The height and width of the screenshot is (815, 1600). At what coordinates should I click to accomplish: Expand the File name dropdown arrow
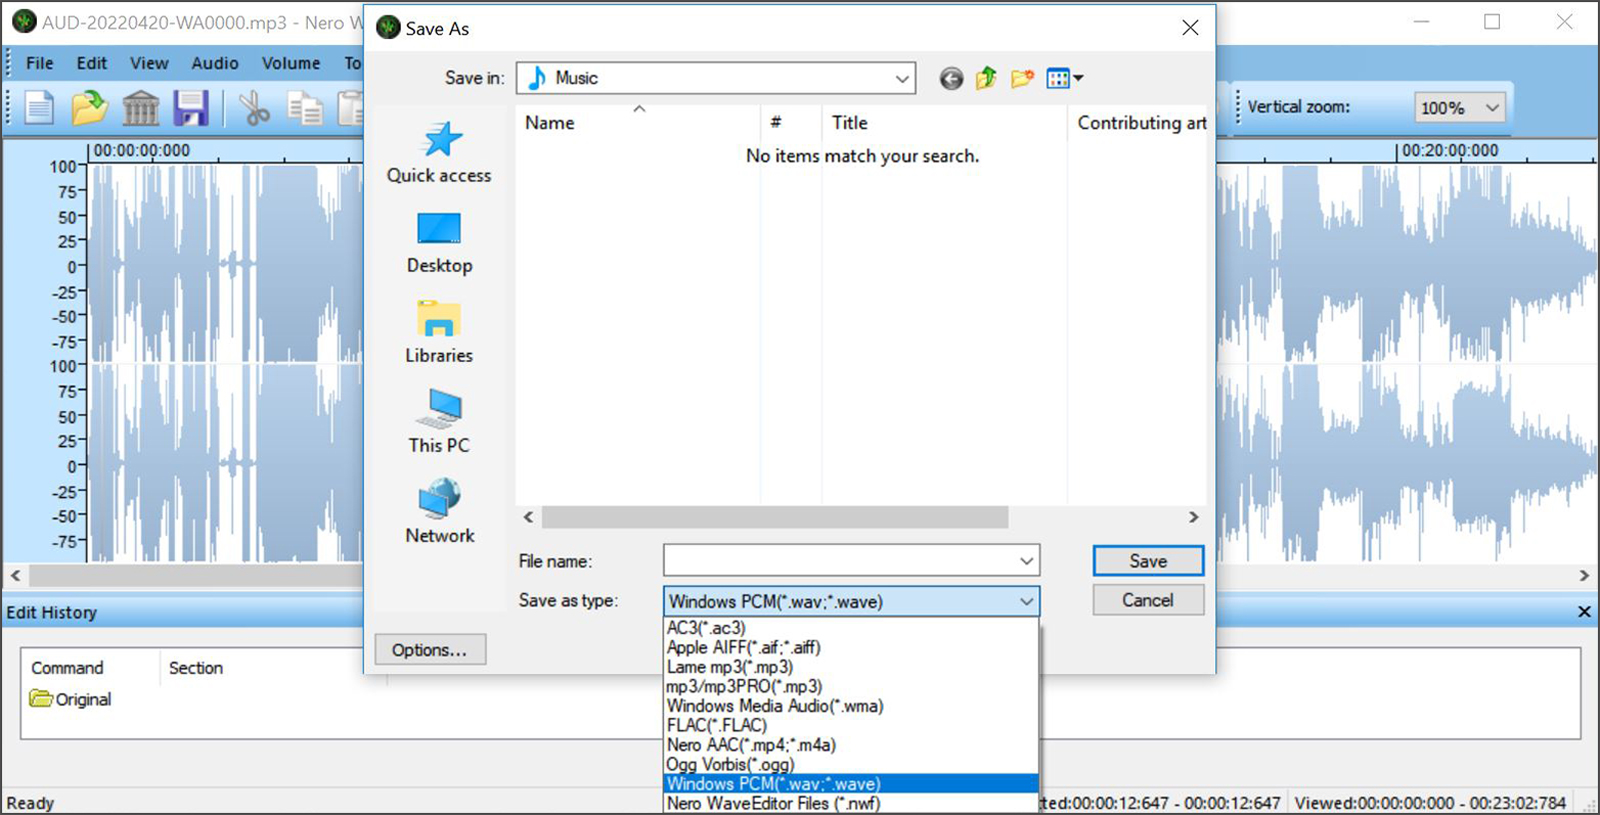pyautogui.click(x=1026, y=561)
